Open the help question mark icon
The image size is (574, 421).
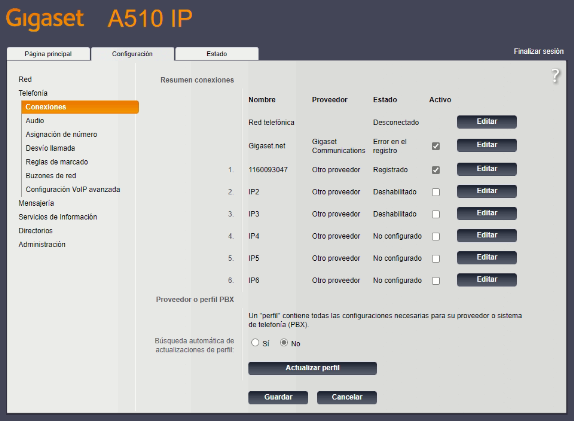tap(555, 76)
